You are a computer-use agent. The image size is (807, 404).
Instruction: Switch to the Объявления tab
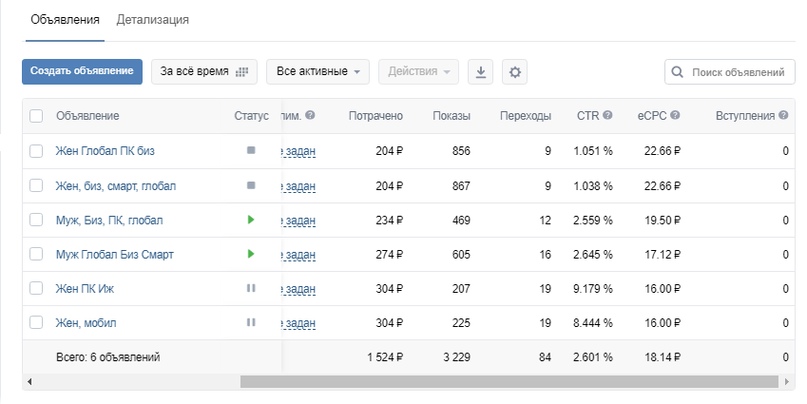(x=65, y=20)
